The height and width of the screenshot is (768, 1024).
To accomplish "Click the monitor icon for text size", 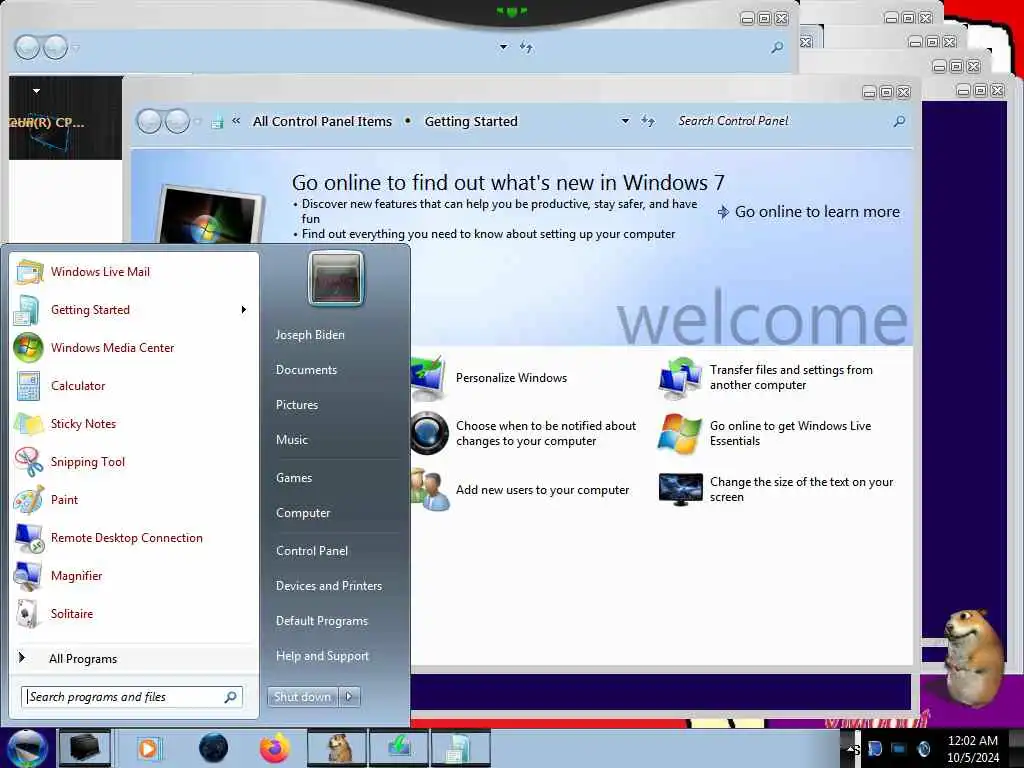I will click(x=680, y=490).
